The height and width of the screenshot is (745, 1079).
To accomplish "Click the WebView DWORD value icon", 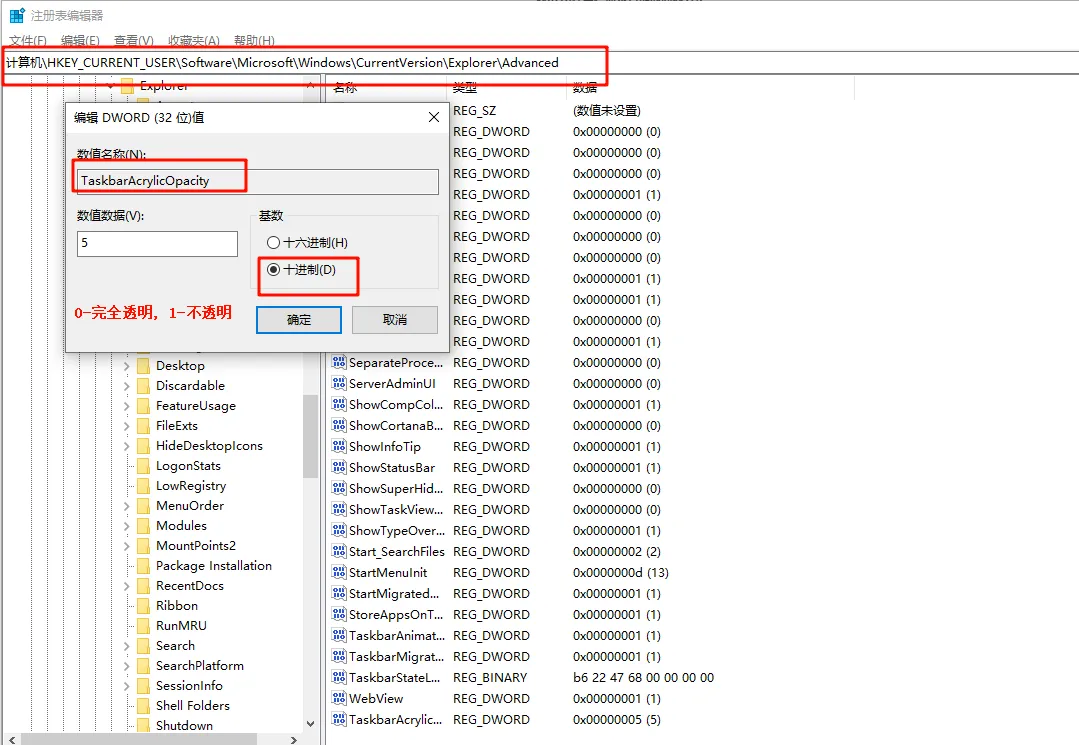I will [x=338, y=698].
